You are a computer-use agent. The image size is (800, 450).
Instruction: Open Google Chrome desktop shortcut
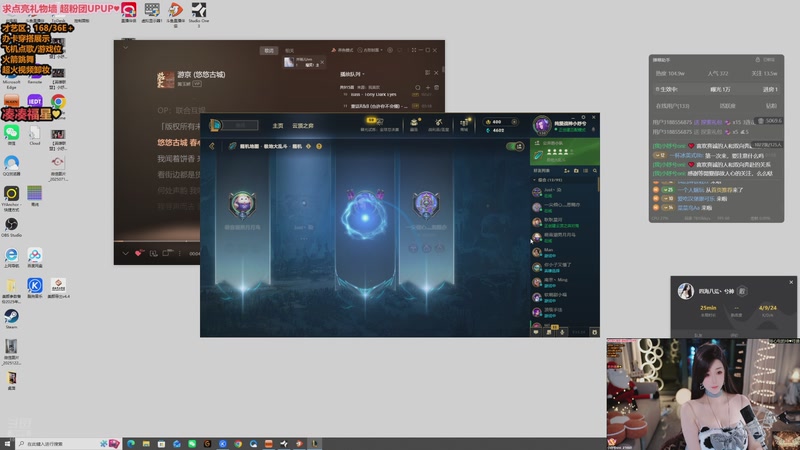pyautogui.click(x=58, y=101)
